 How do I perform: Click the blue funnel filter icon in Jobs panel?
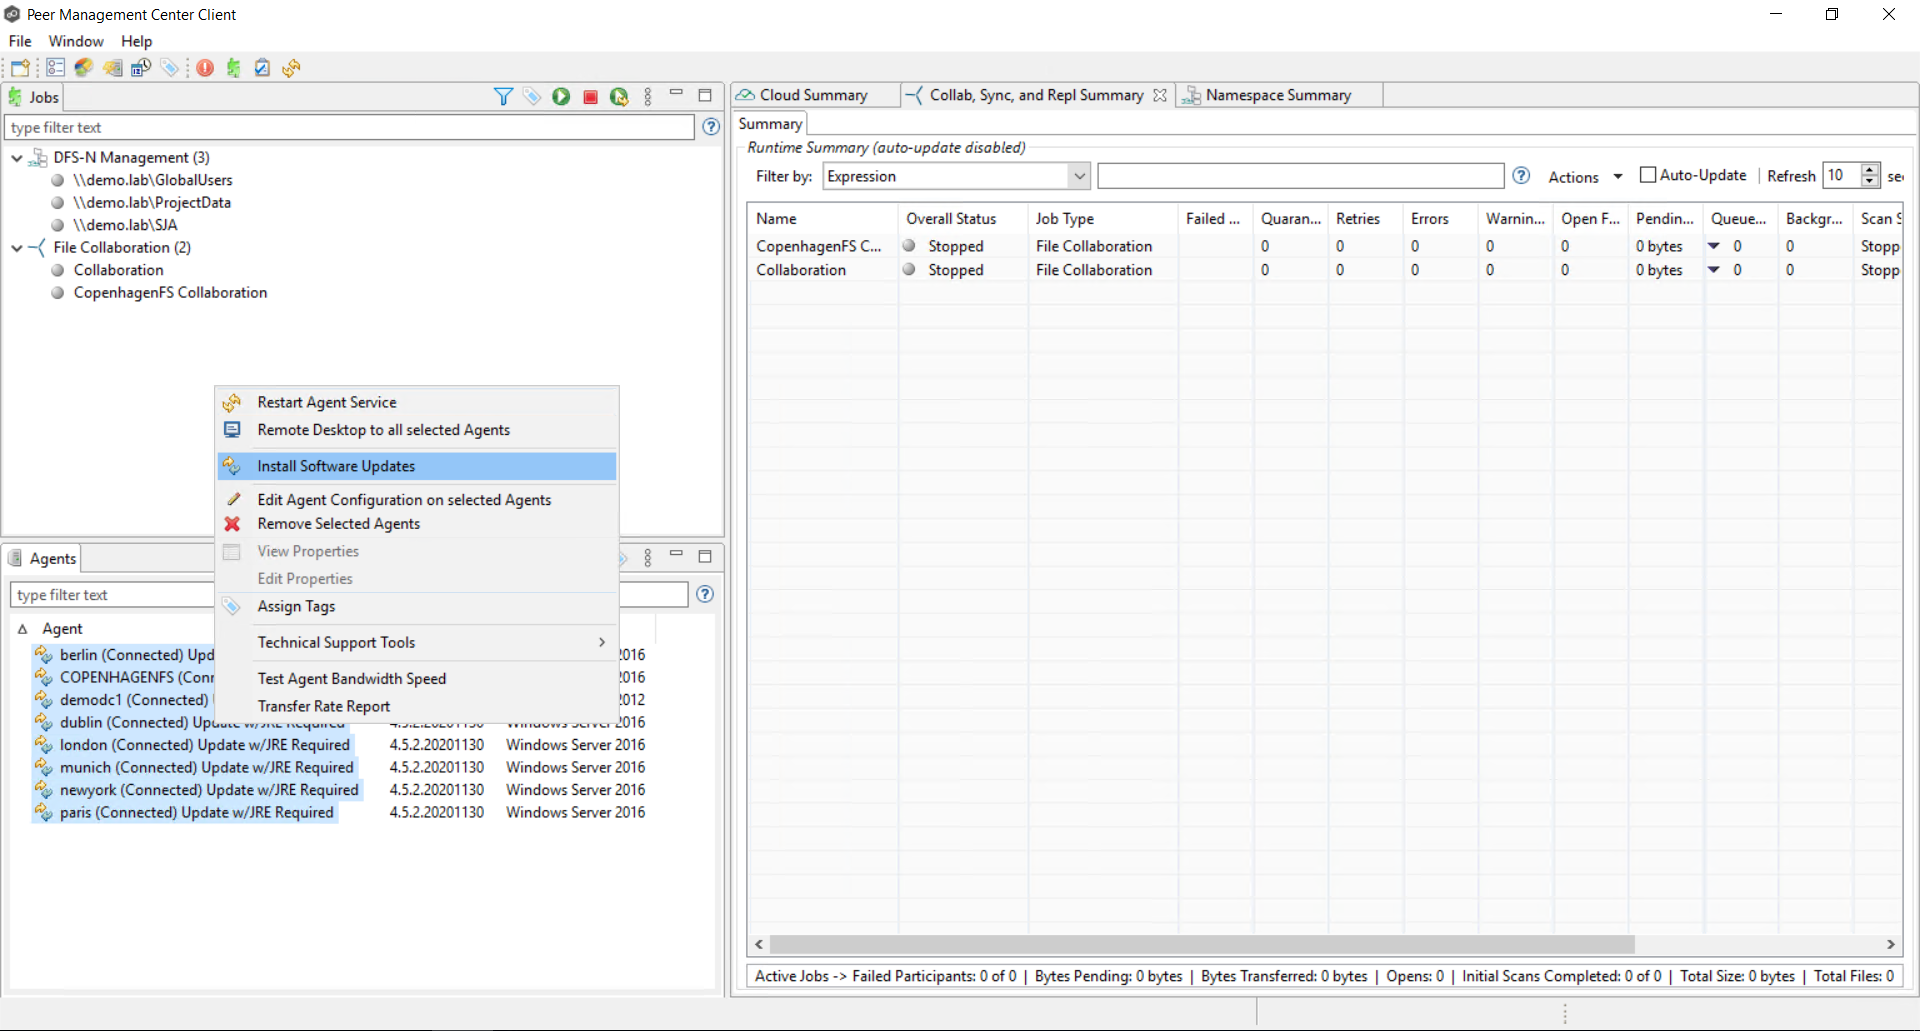(503, 97)
